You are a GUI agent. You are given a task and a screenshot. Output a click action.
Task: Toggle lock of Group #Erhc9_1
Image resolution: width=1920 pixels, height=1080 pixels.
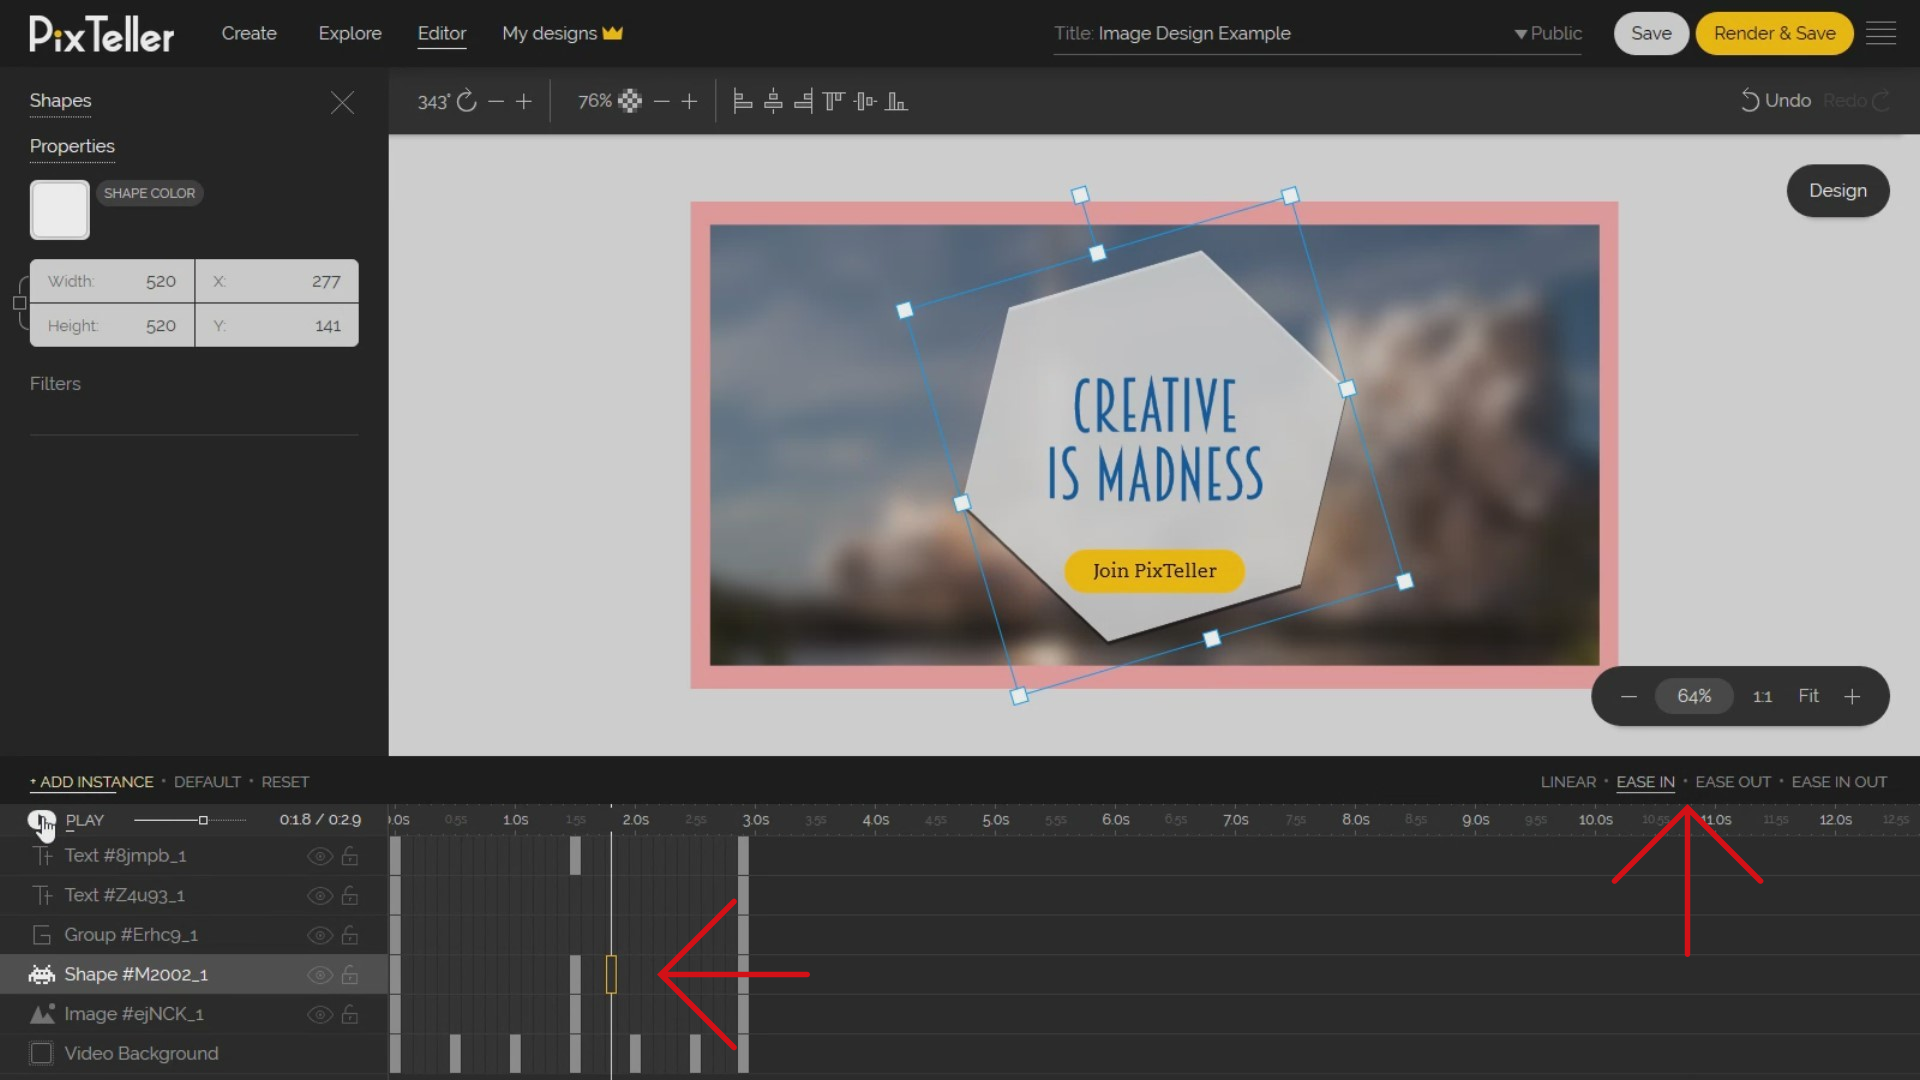coord(350,935)
